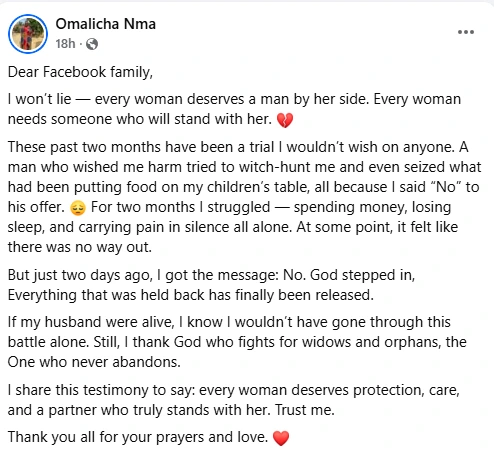Click the words "Trust me." in the post
The image size is (494, 454).
point(305,410)
